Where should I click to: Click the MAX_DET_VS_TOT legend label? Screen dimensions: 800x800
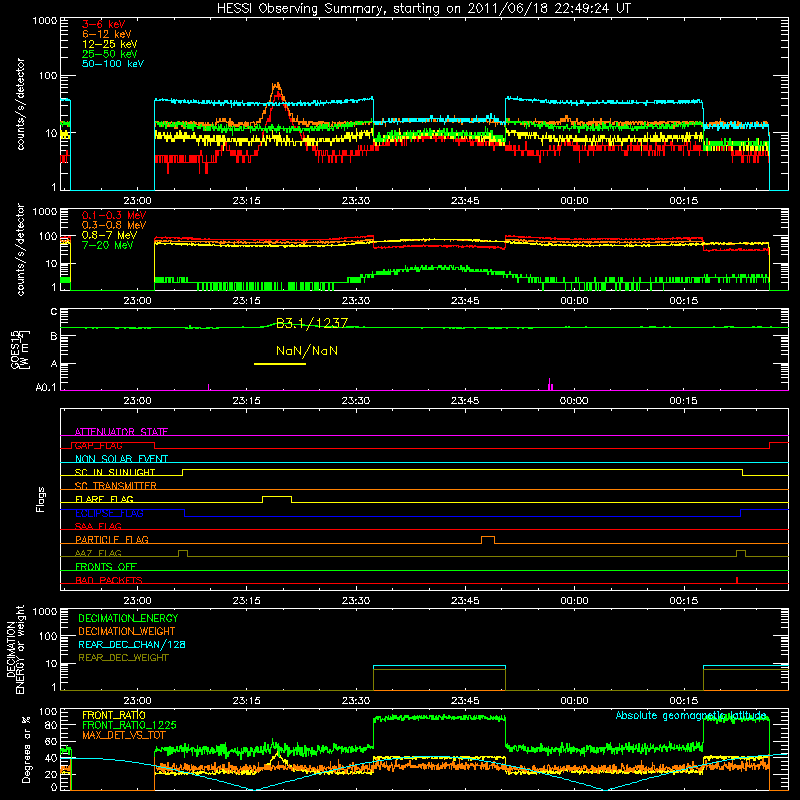coord(124,735)
